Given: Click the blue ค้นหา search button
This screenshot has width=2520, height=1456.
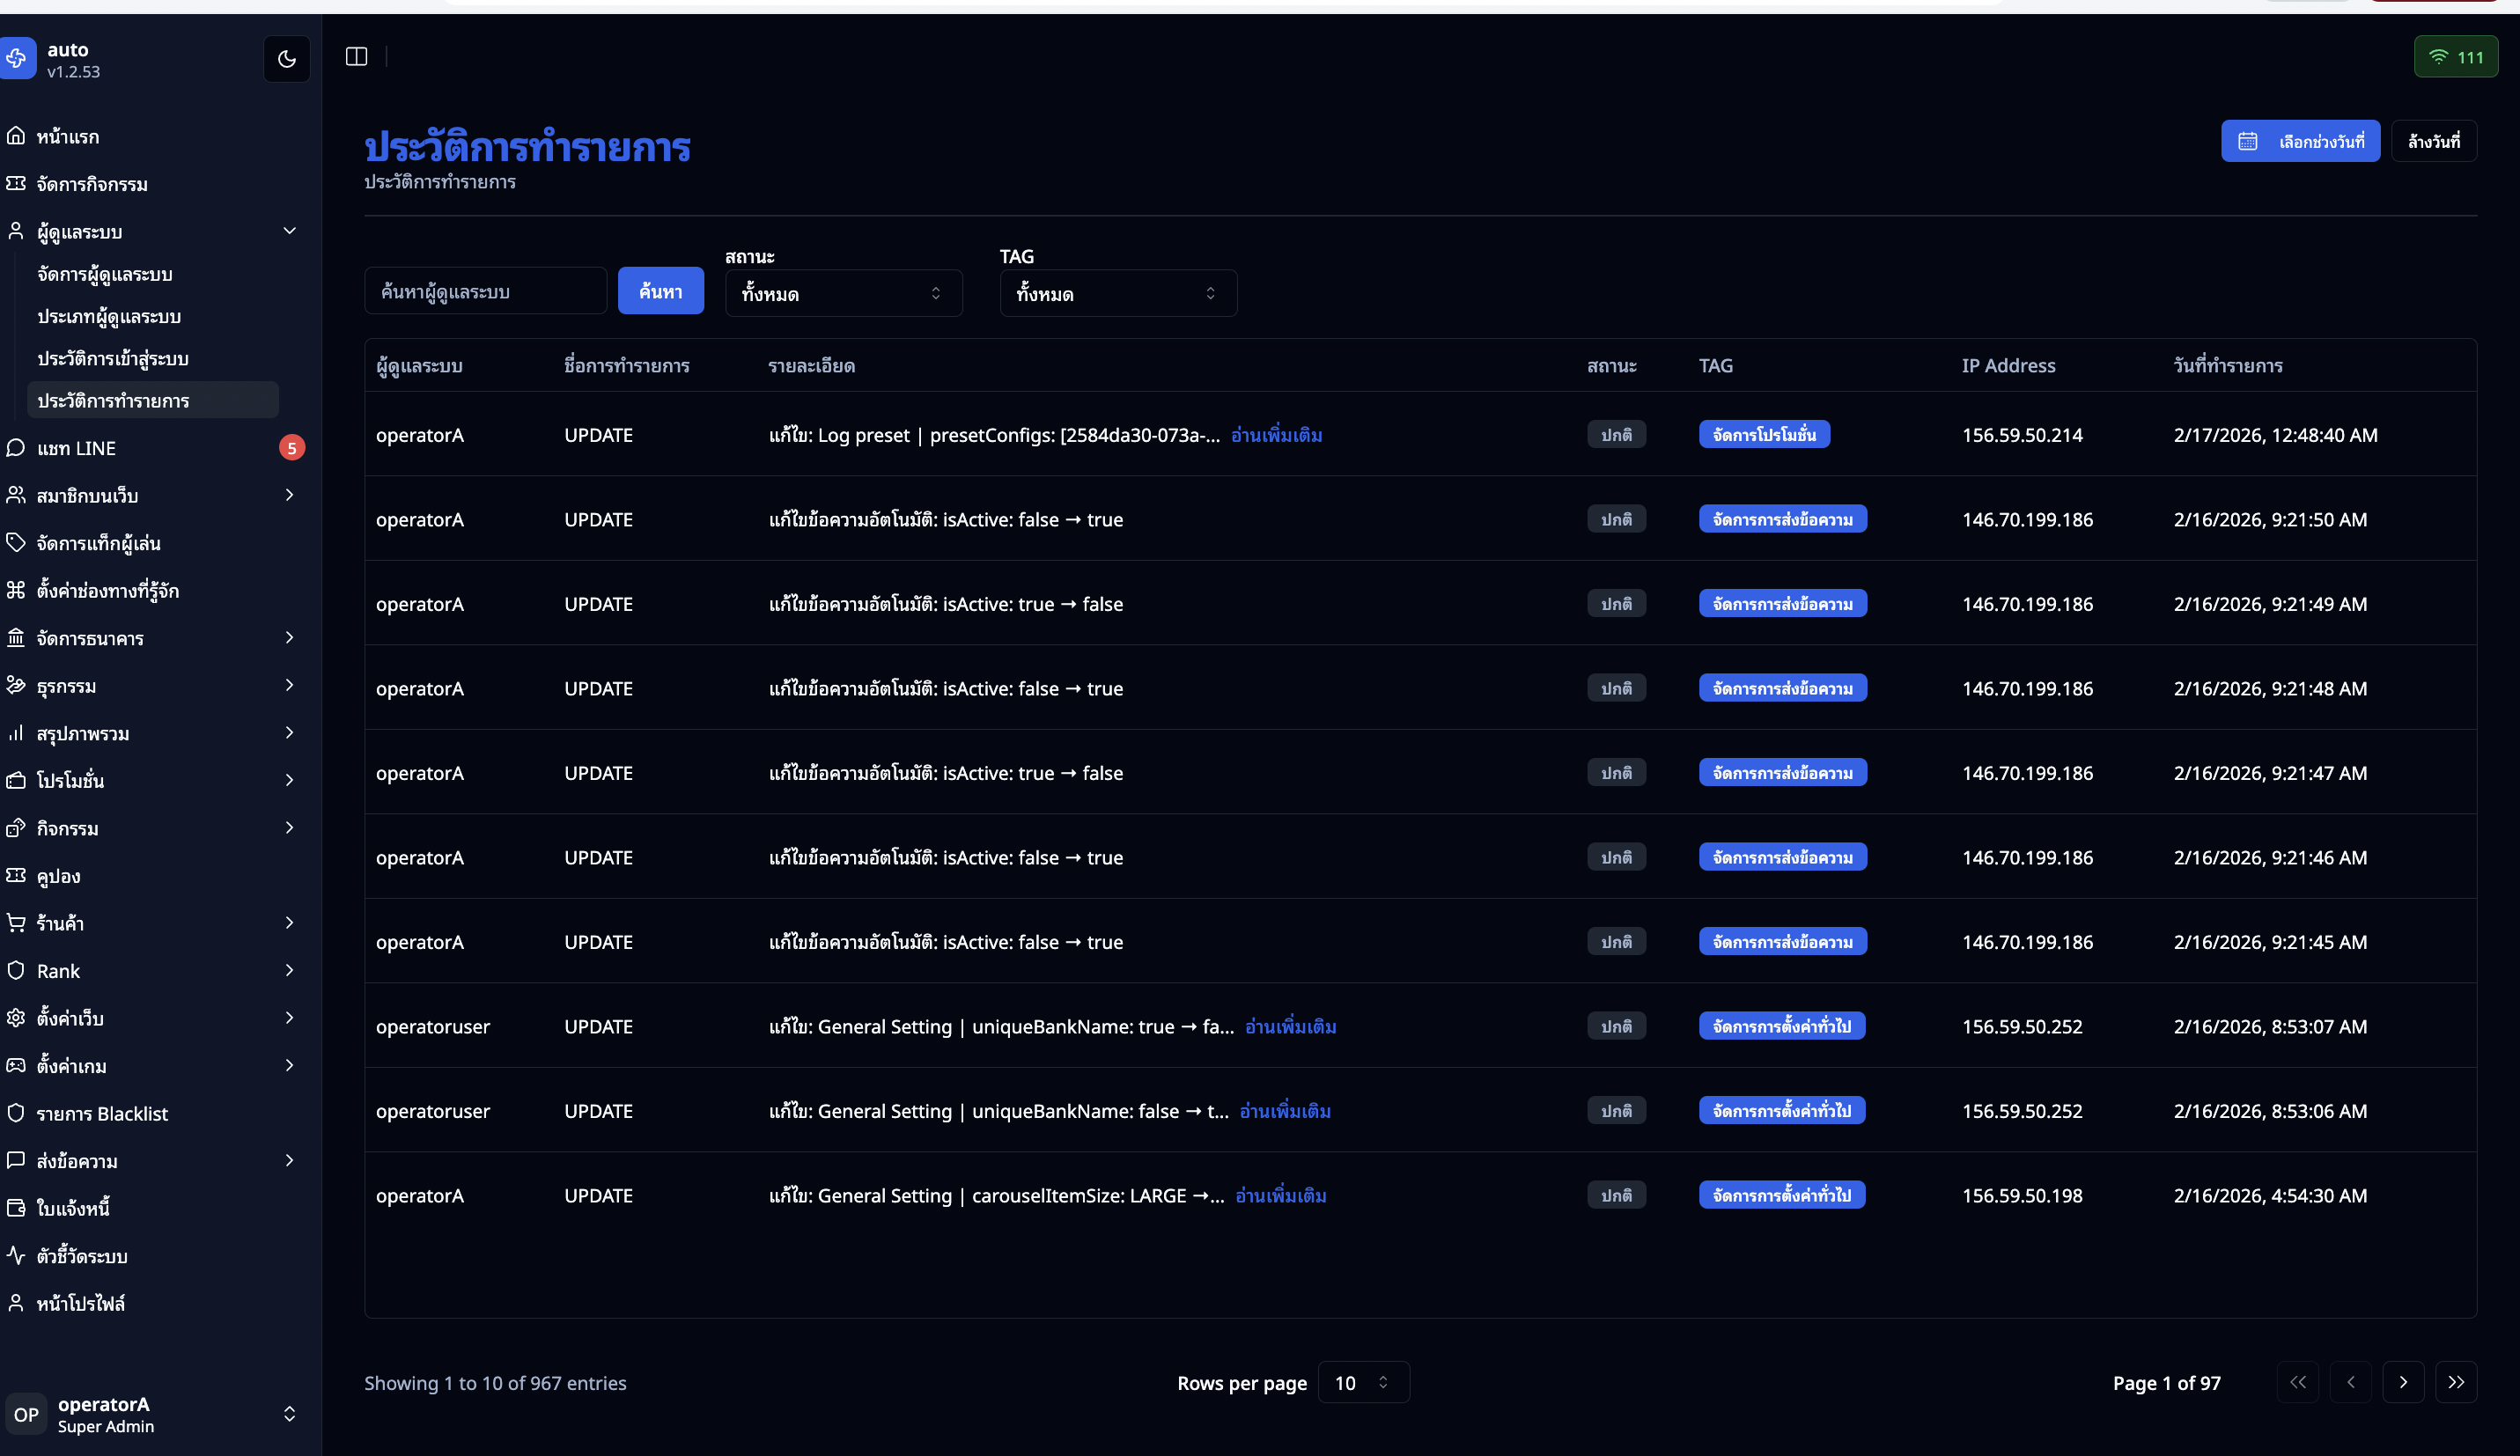Looking at the screenshot, I should 660,291.
